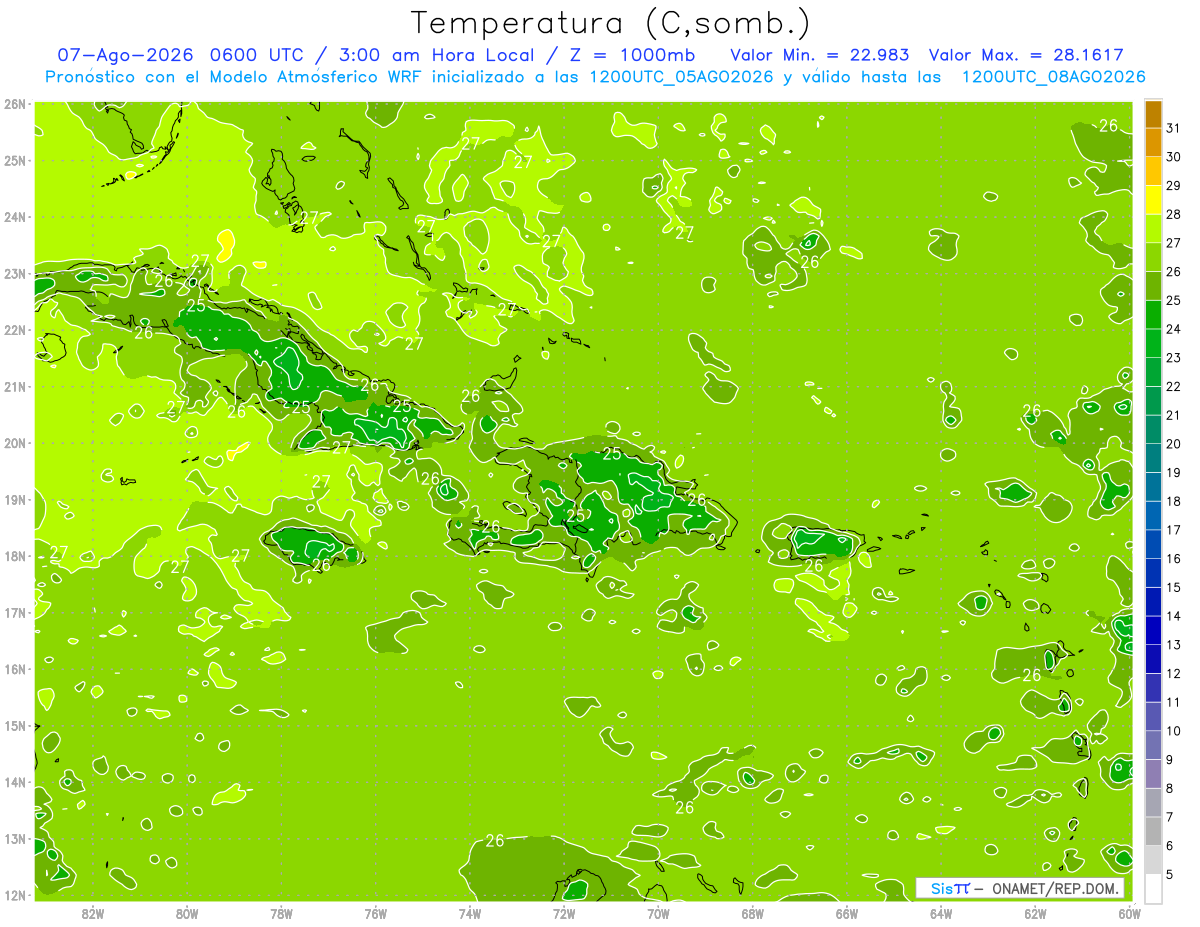Click the "Temperatura (C,somb.)" chart title
Screen dimensions: 1200x927
click(610, 23)
